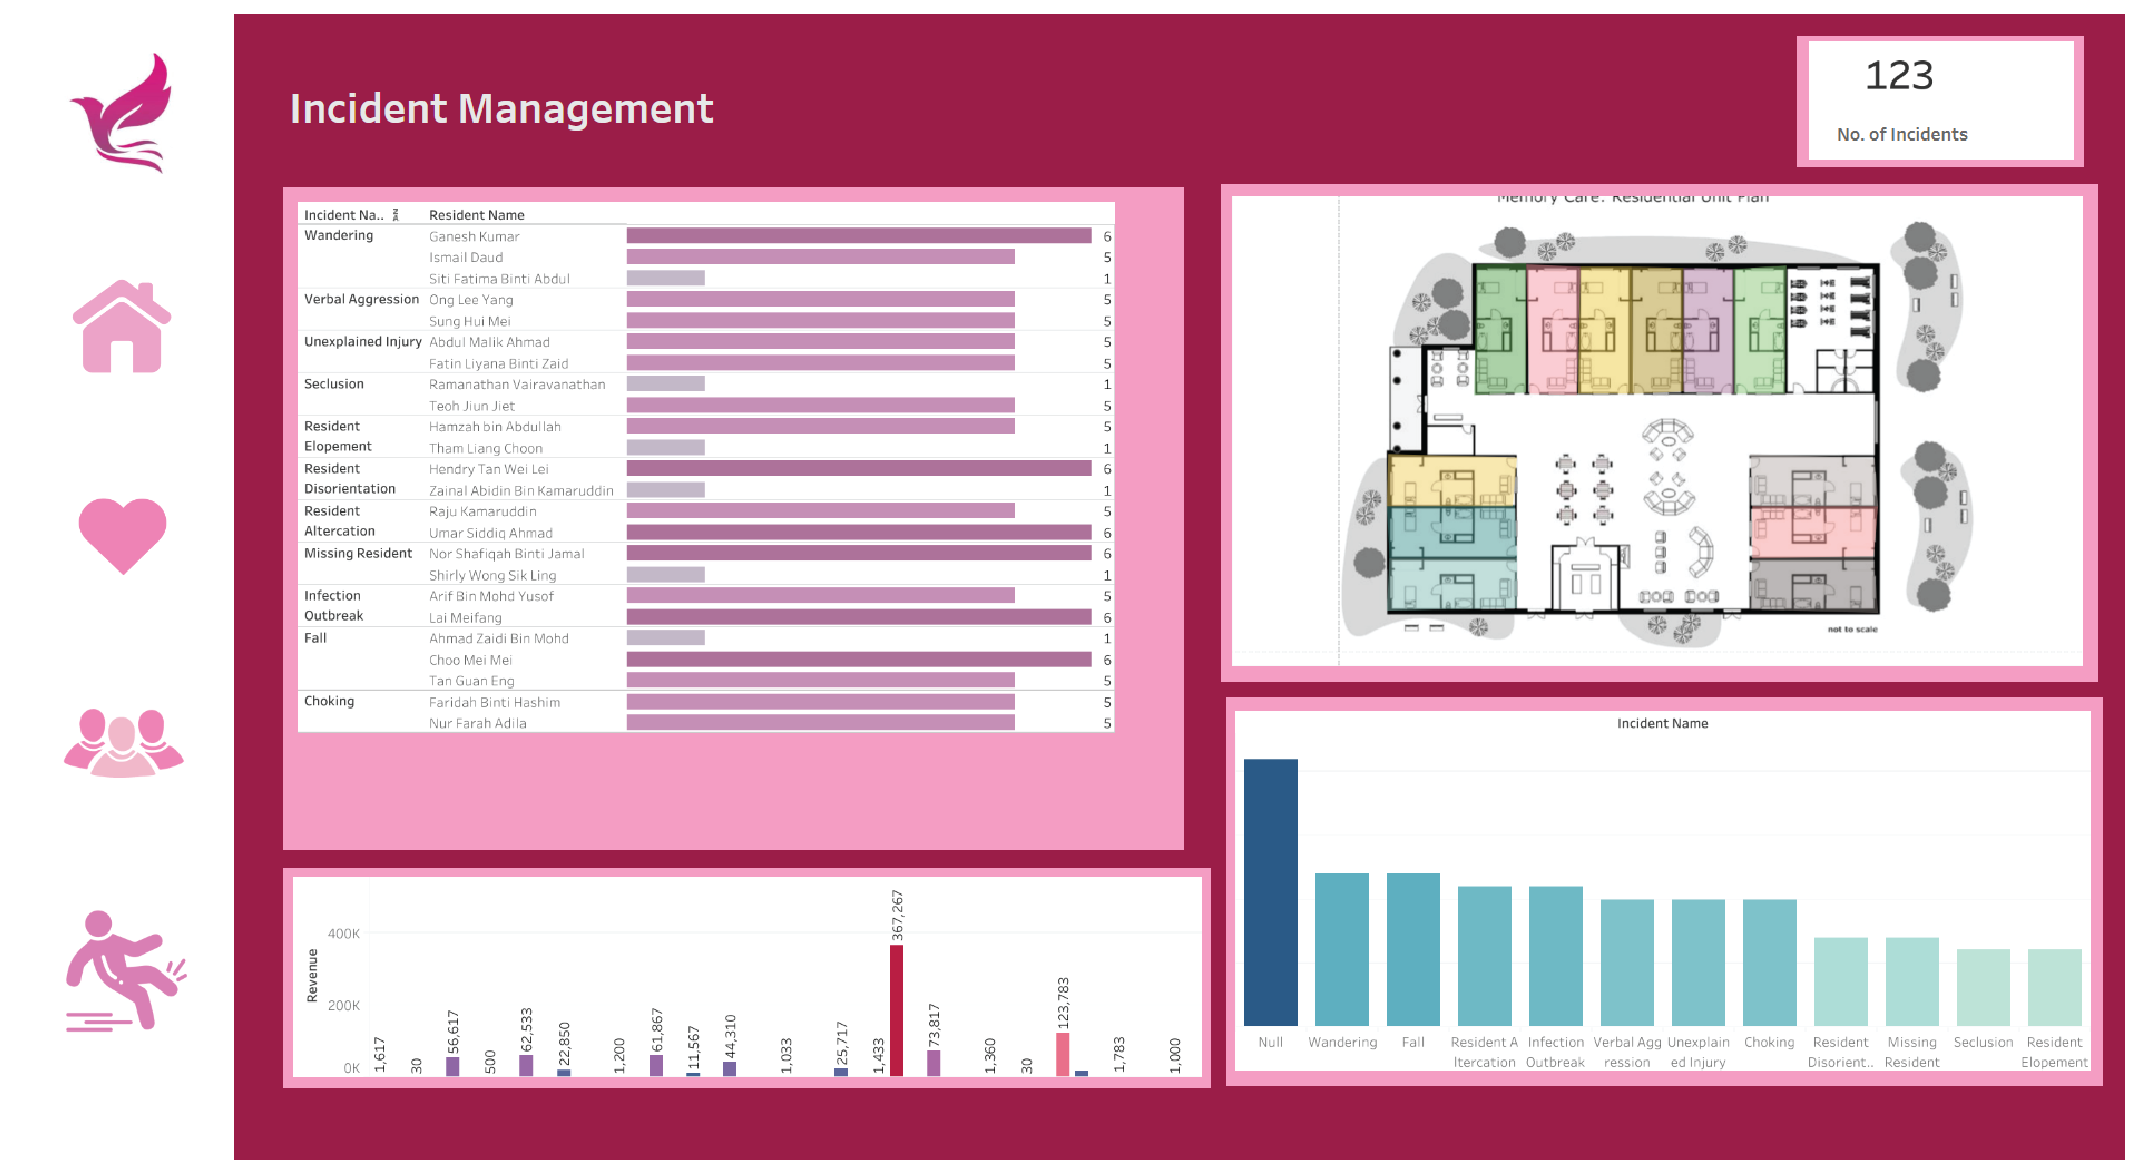Click the Choking row label

(x=328, y=701)
